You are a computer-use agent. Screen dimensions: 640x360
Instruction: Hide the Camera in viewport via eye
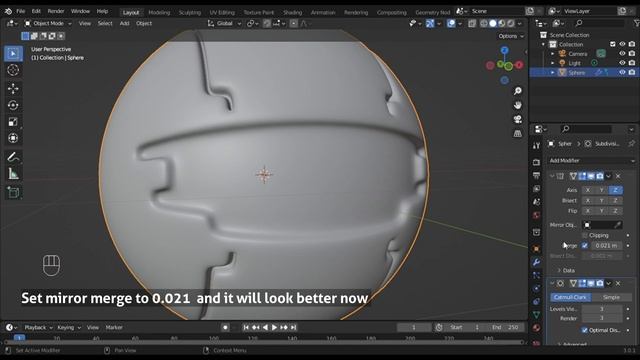point(622,54)
